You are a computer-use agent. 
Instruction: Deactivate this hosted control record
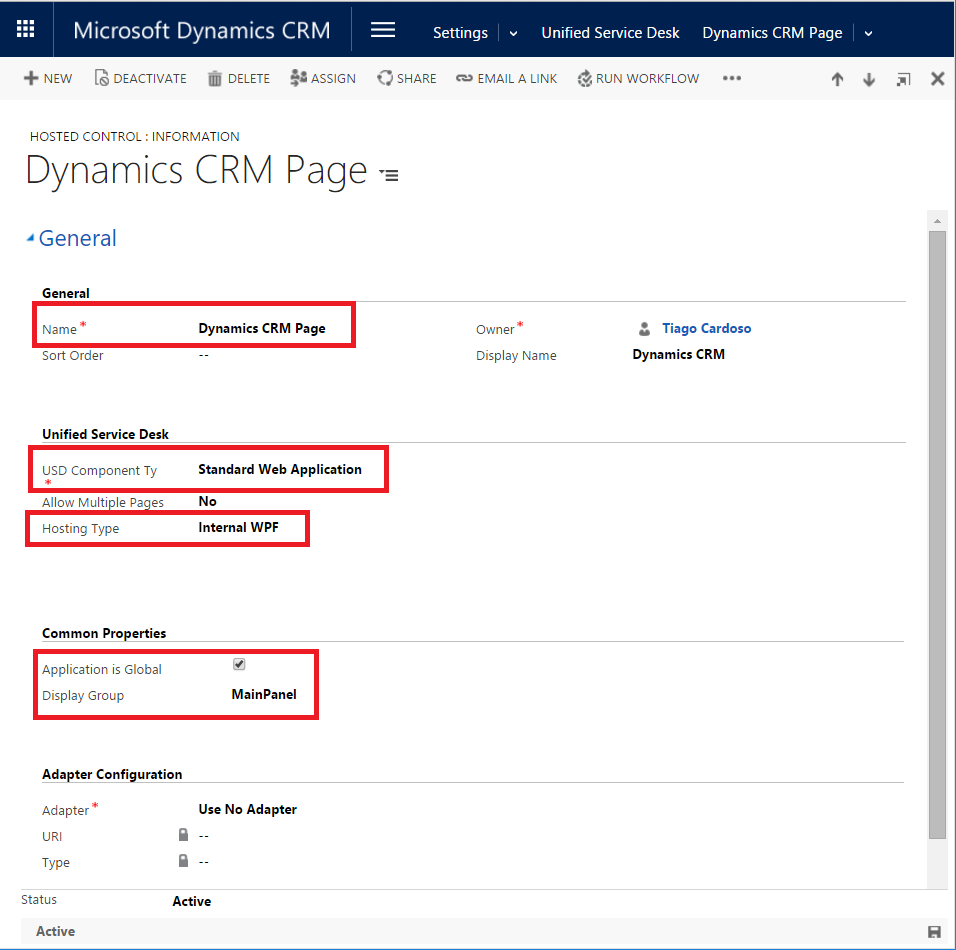tap(141, 78)
